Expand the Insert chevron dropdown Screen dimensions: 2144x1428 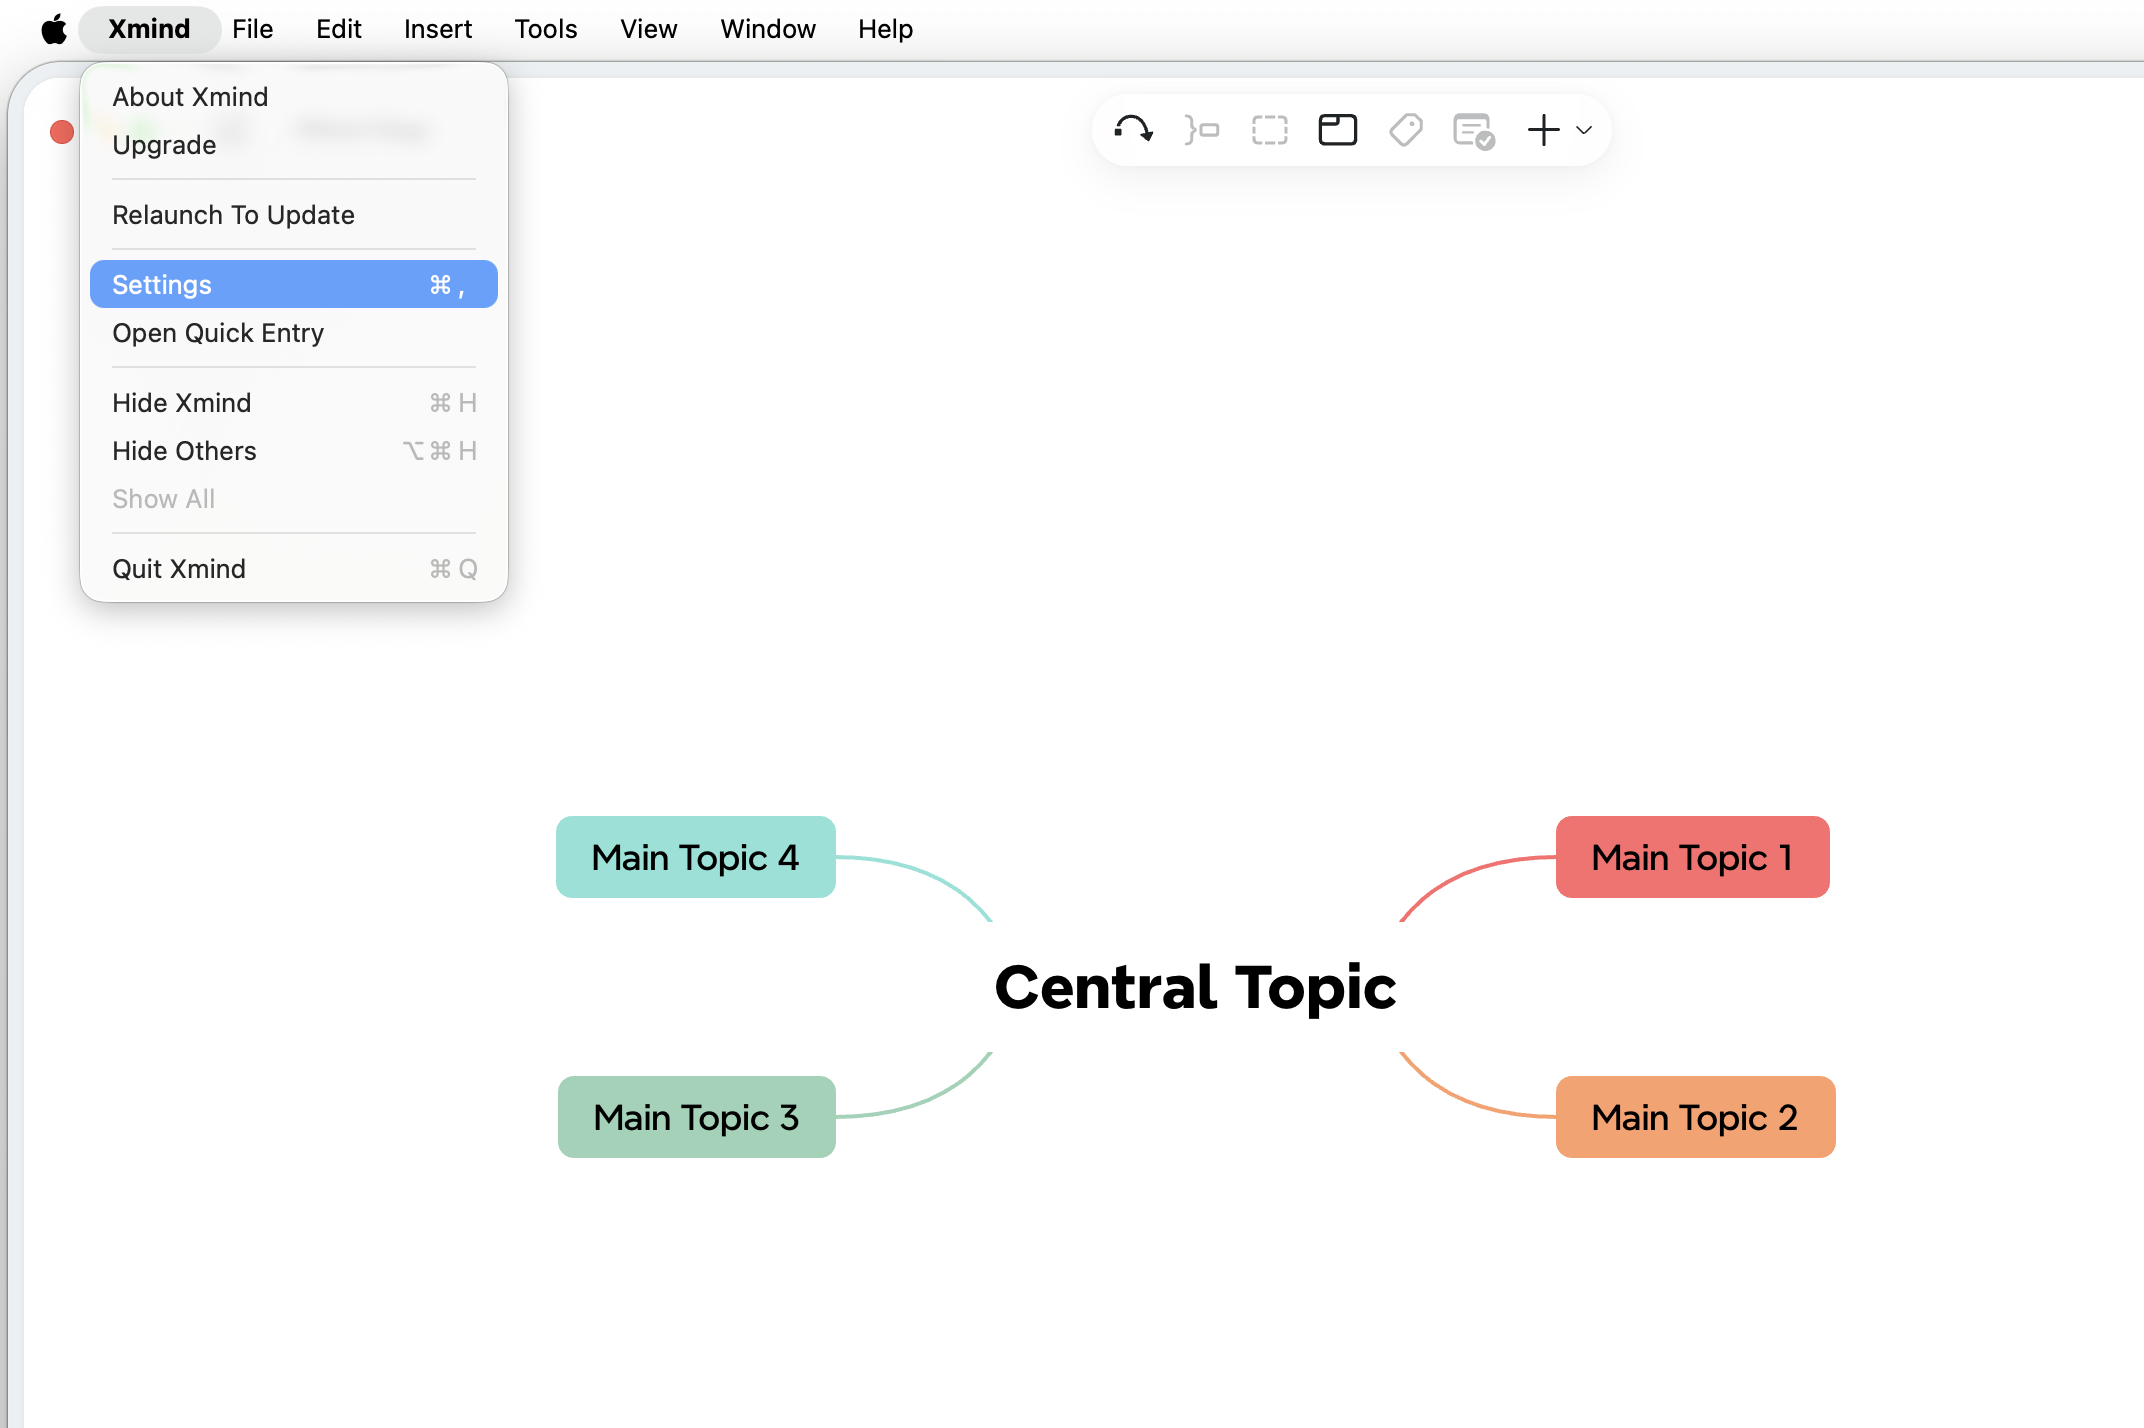1584,130
